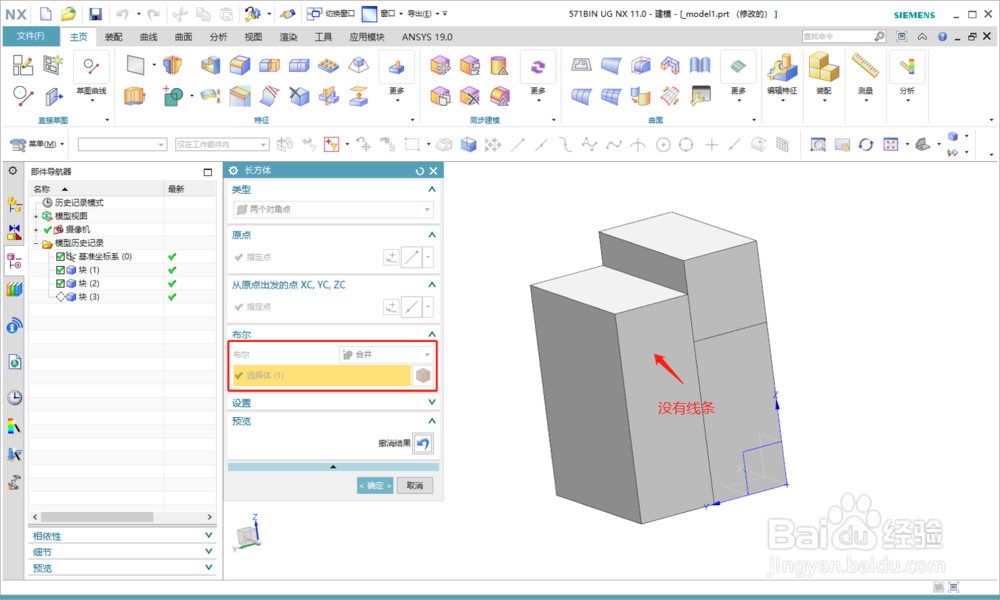Close the 长方体 dialog with the X icon
This screenshot has height=600, width=1000.
click(x=434, y=171)
